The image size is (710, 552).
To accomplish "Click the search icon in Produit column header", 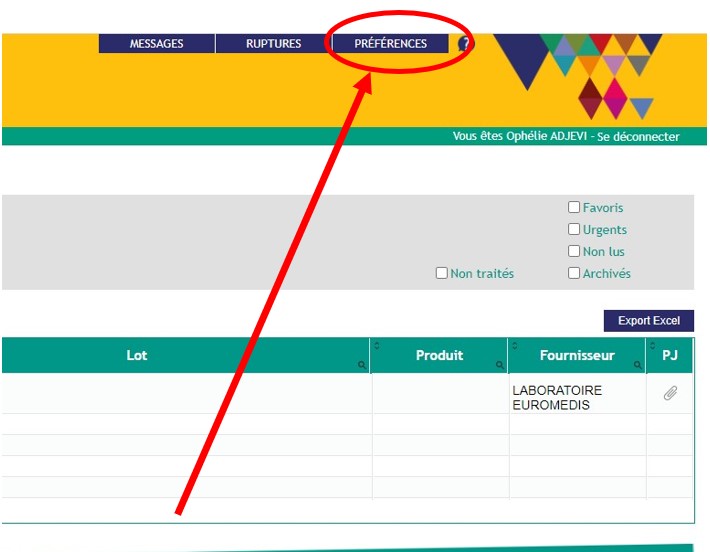I will 500,366.
